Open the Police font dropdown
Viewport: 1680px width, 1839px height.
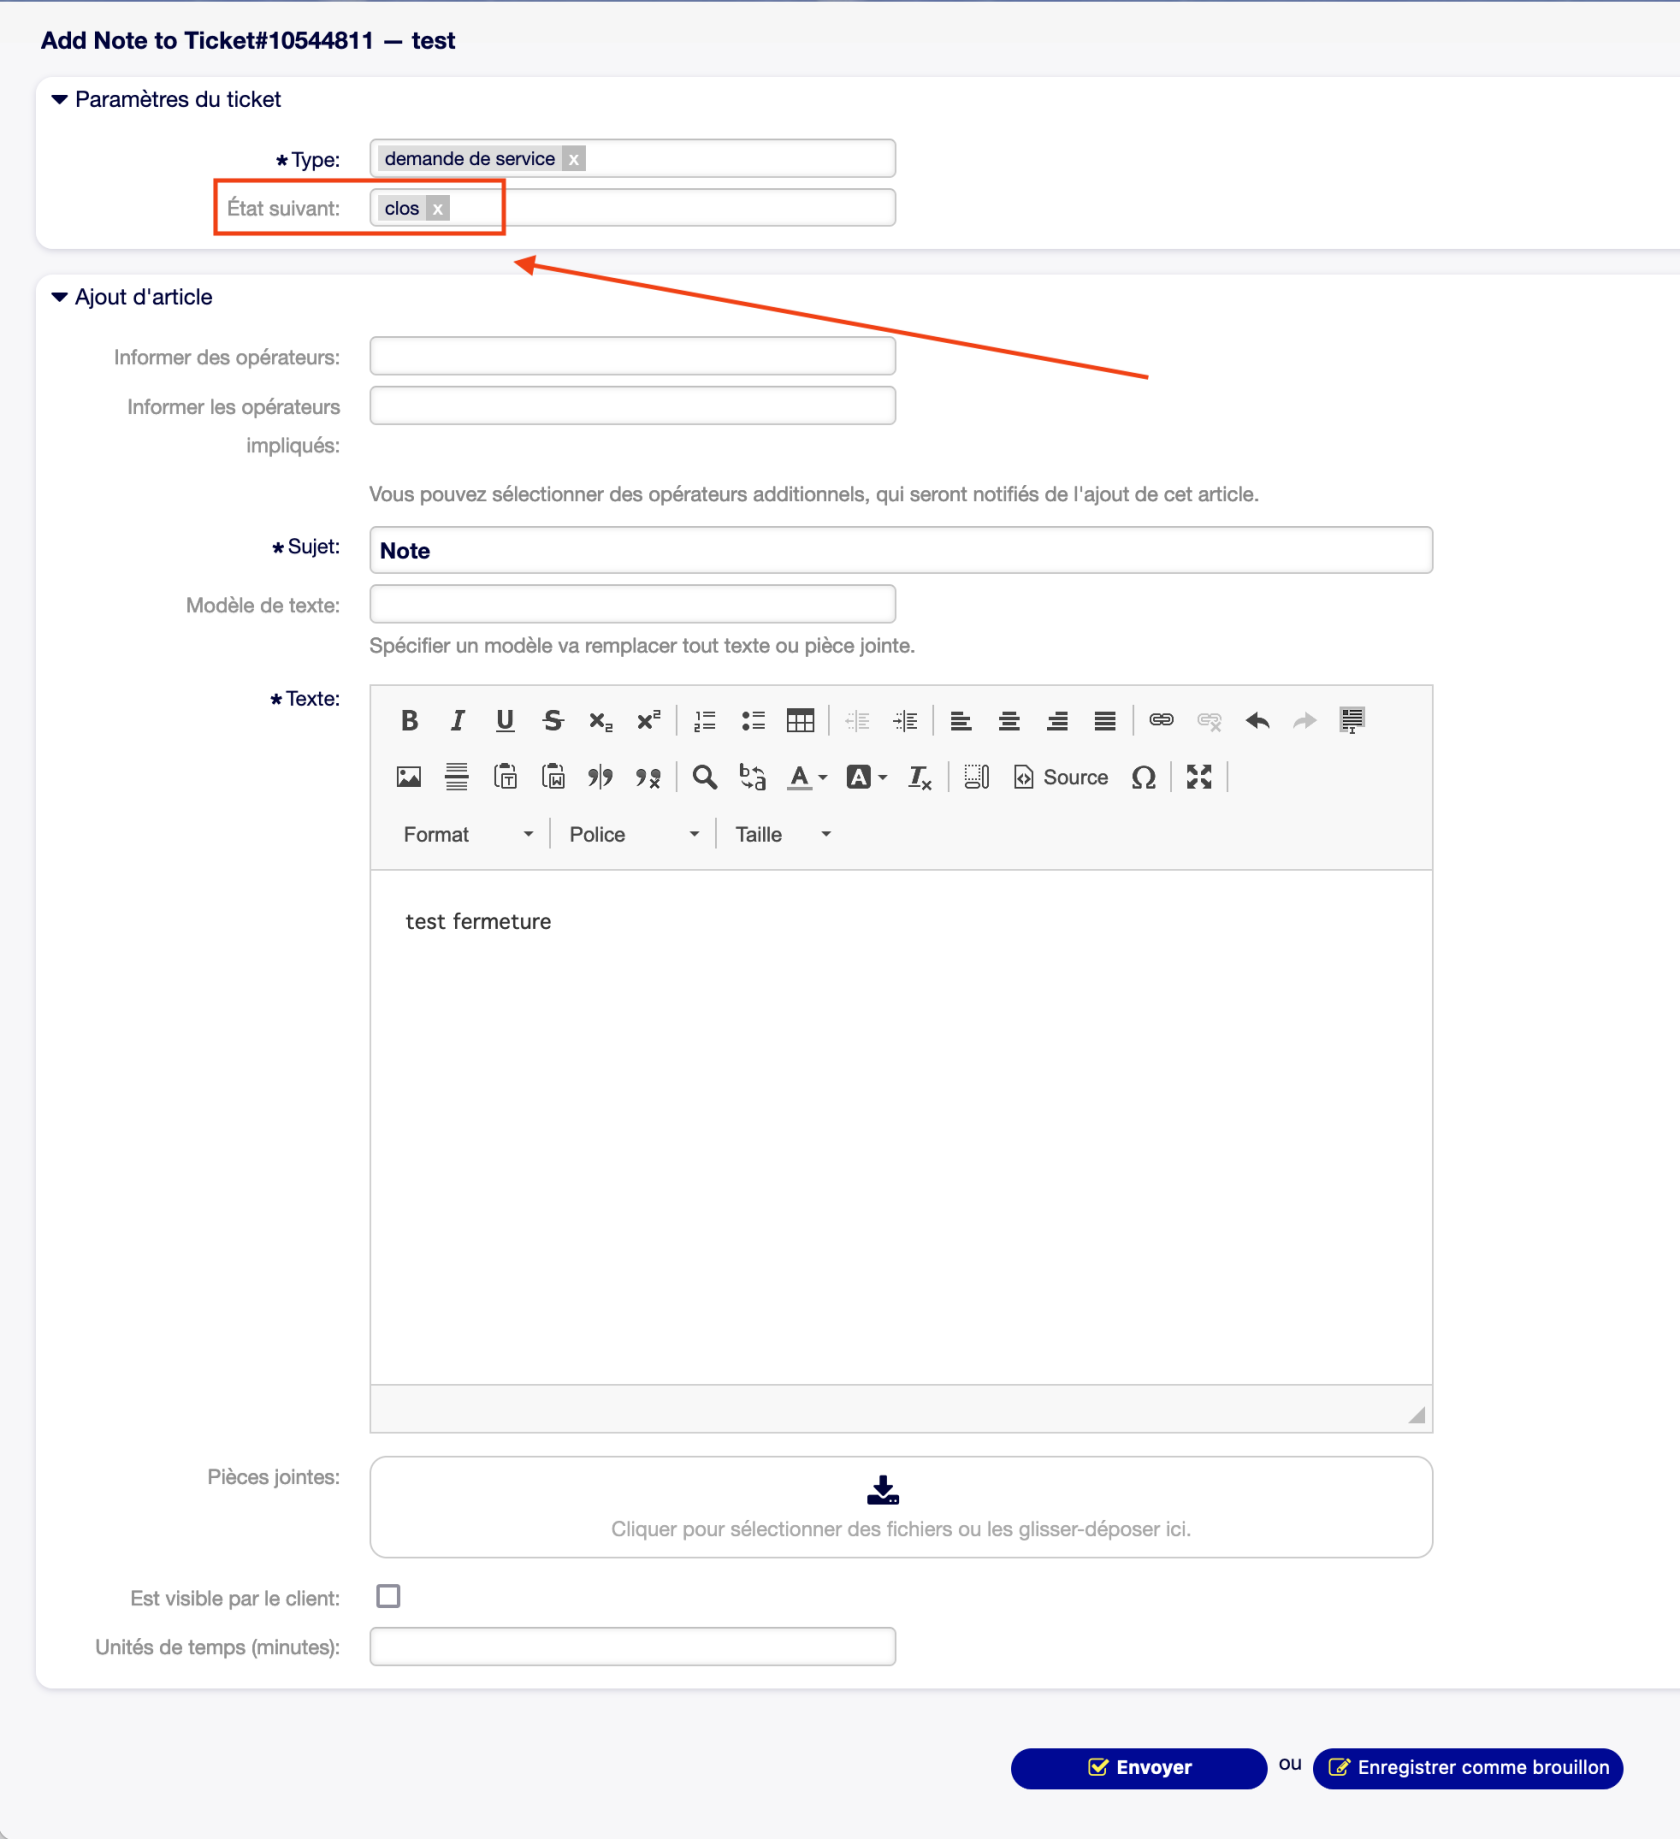tap(633, 835)
